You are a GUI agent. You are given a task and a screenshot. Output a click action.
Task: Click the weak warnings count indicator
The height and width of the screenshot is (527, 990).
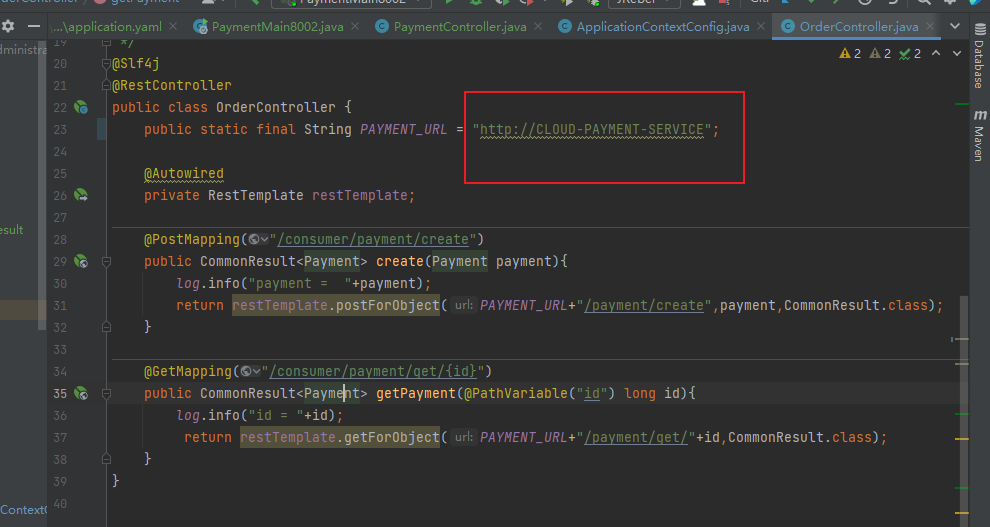pyautogui.click(x=880, y=54)
